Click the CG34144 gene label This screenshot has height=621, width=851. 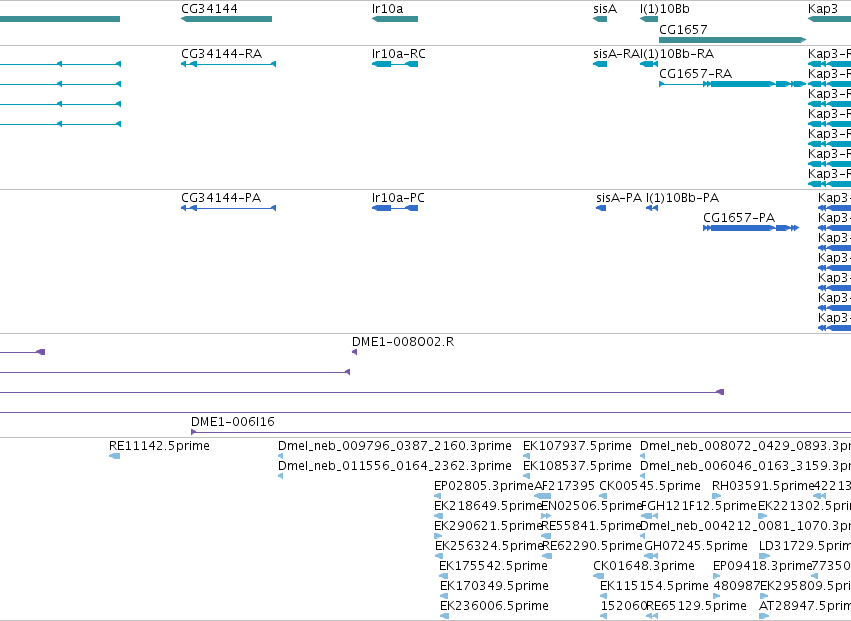pos(209,9)
